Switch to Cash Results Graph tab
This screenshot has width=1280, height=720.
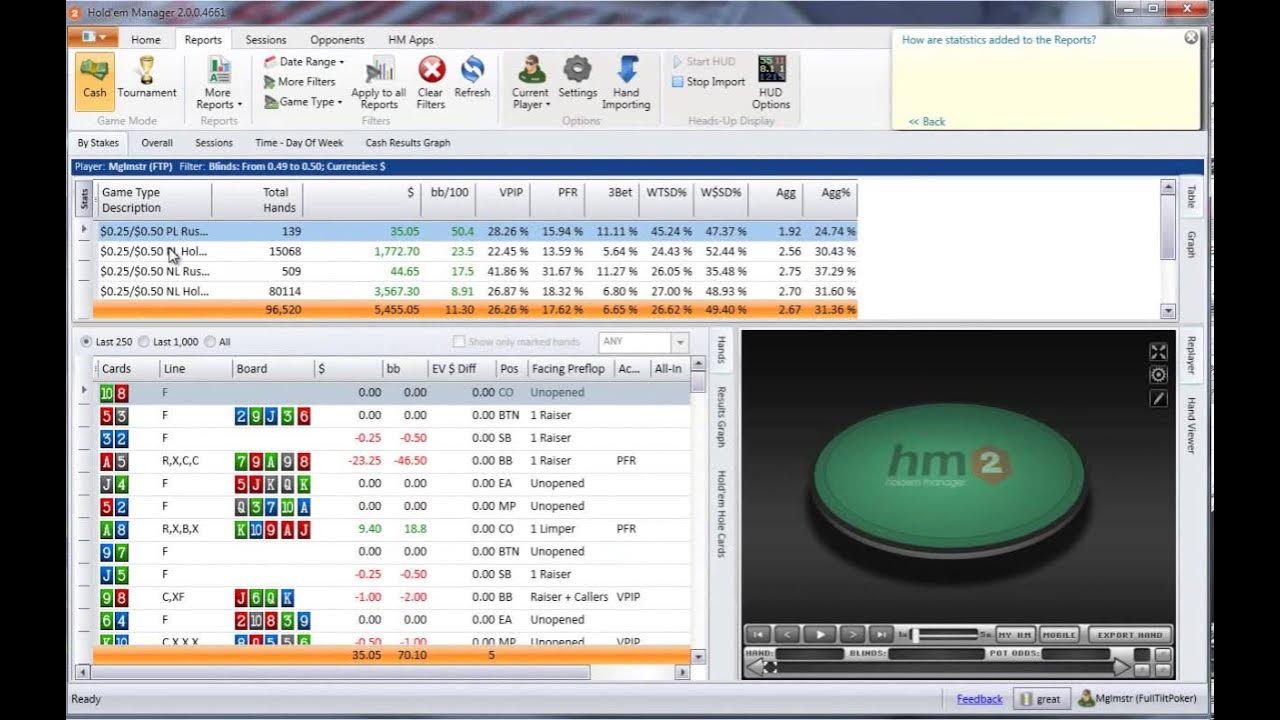408,143
